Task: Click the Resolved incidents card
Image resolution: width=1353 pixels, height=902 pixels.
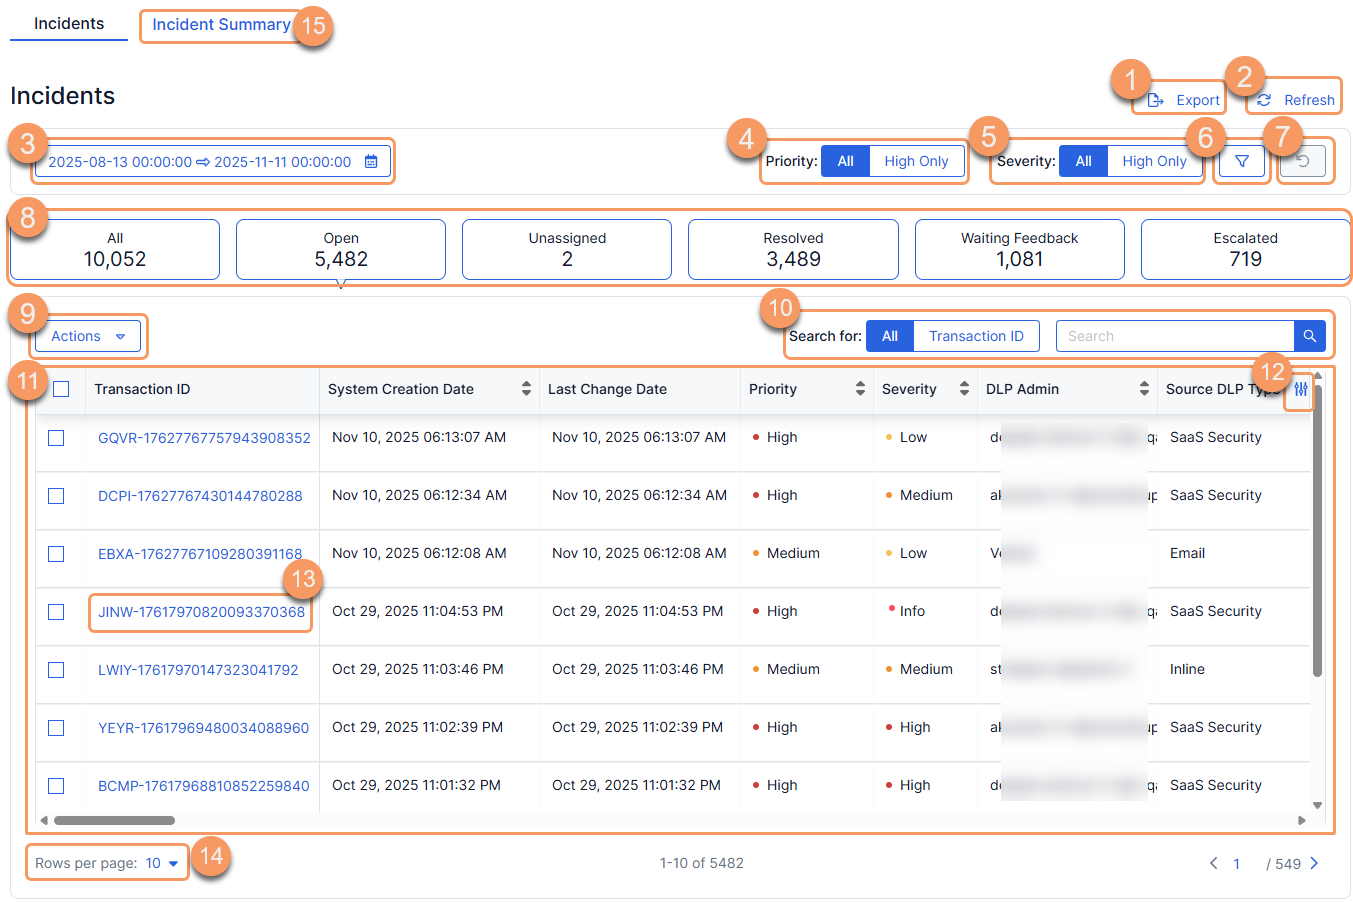Action: (x=793, y=248)
